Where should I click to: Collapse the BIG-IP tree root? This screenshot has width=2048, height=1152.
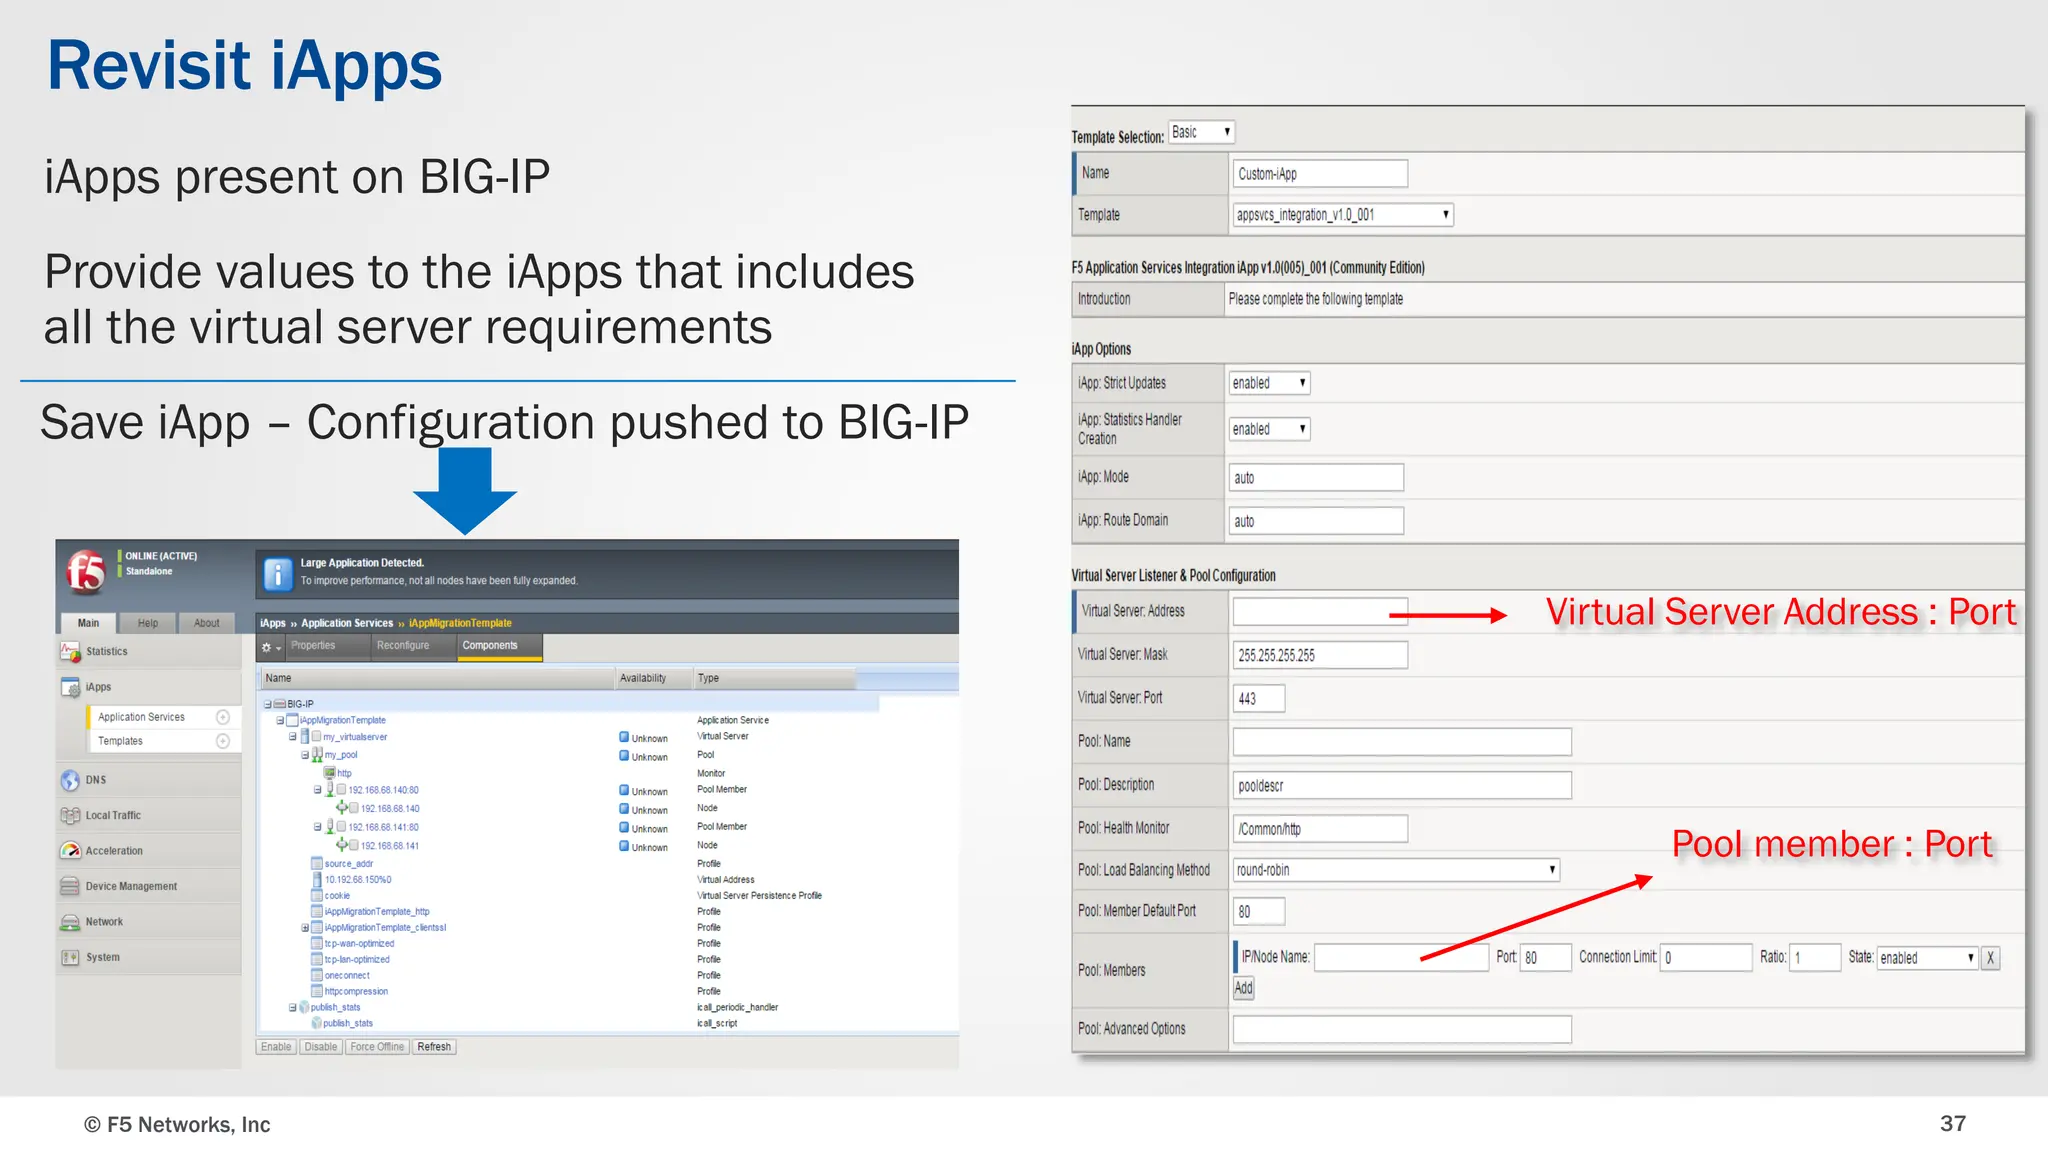coord(268,704)
